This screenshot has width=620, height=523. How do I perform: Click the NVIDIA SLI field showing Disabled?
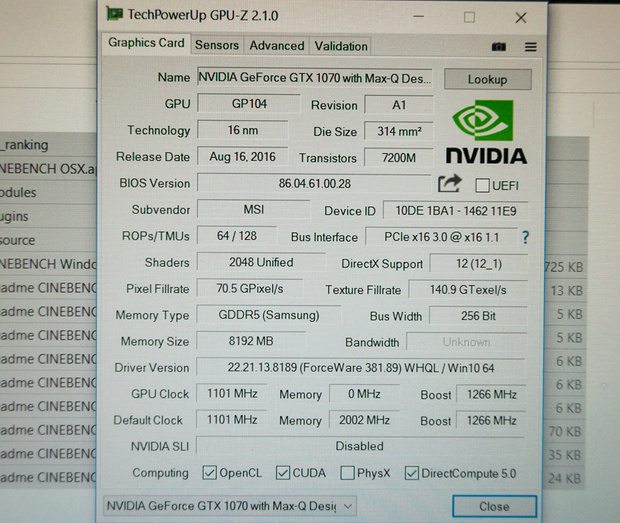tap(360, 446)
